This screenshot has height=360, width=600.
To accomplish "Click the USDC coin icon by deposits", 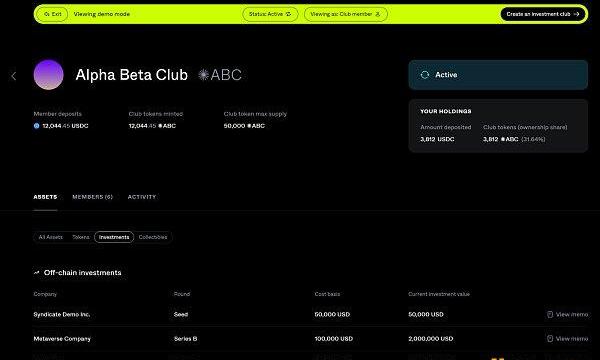I will [37, 126].
